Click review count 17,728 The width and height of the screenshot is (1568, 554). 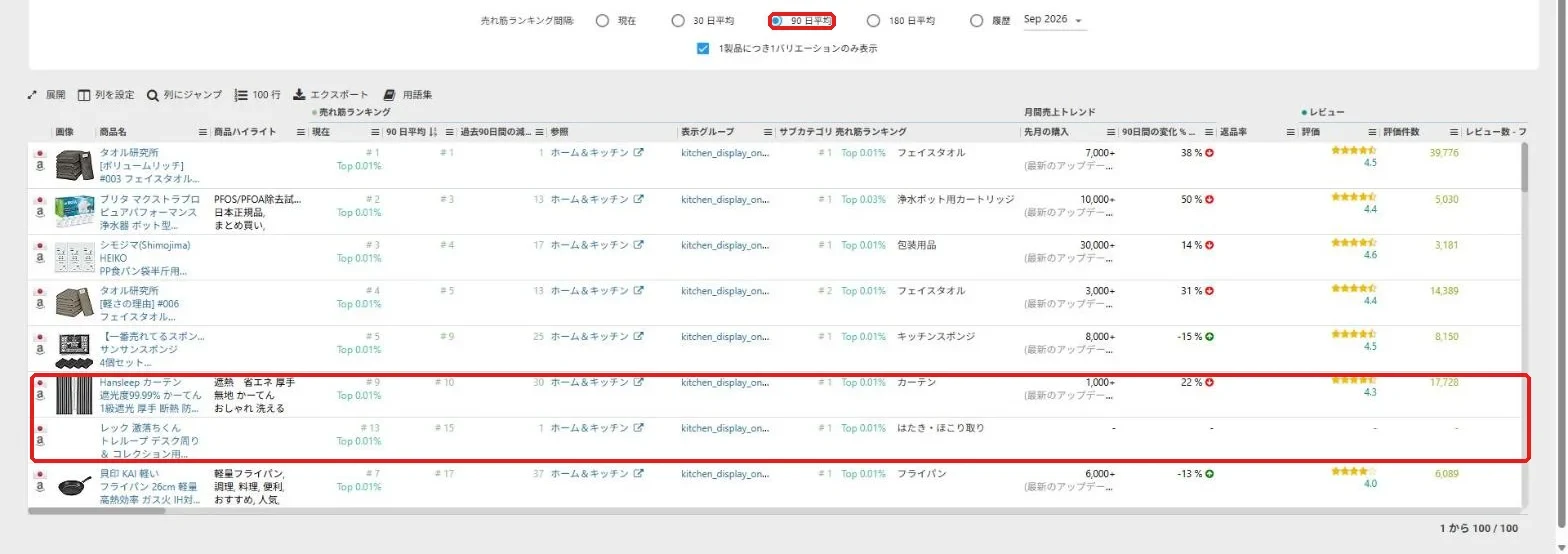click(x=1444, y=382)
